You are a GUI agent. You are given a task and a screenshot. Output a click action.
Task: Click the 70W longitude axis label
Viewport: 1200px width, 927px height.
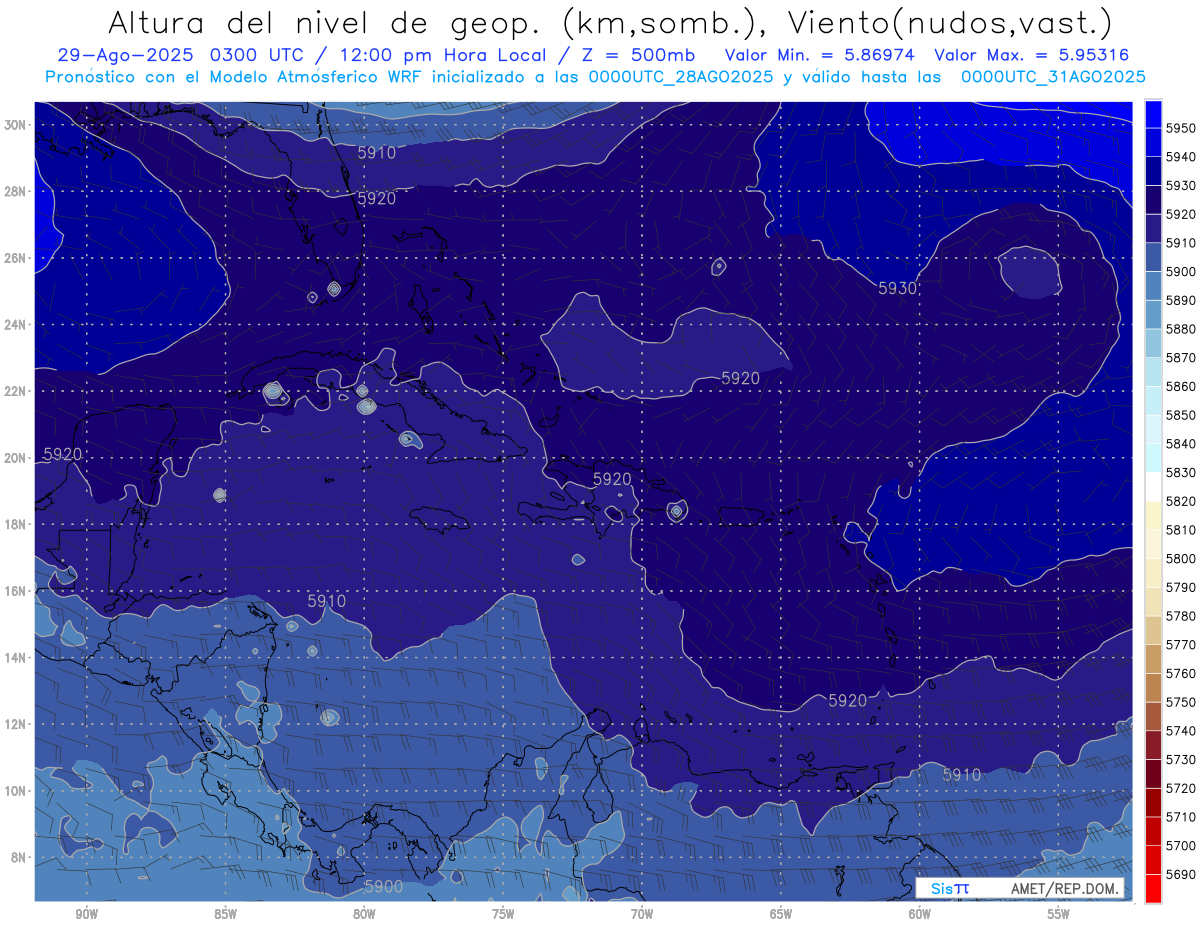point(642,914)
